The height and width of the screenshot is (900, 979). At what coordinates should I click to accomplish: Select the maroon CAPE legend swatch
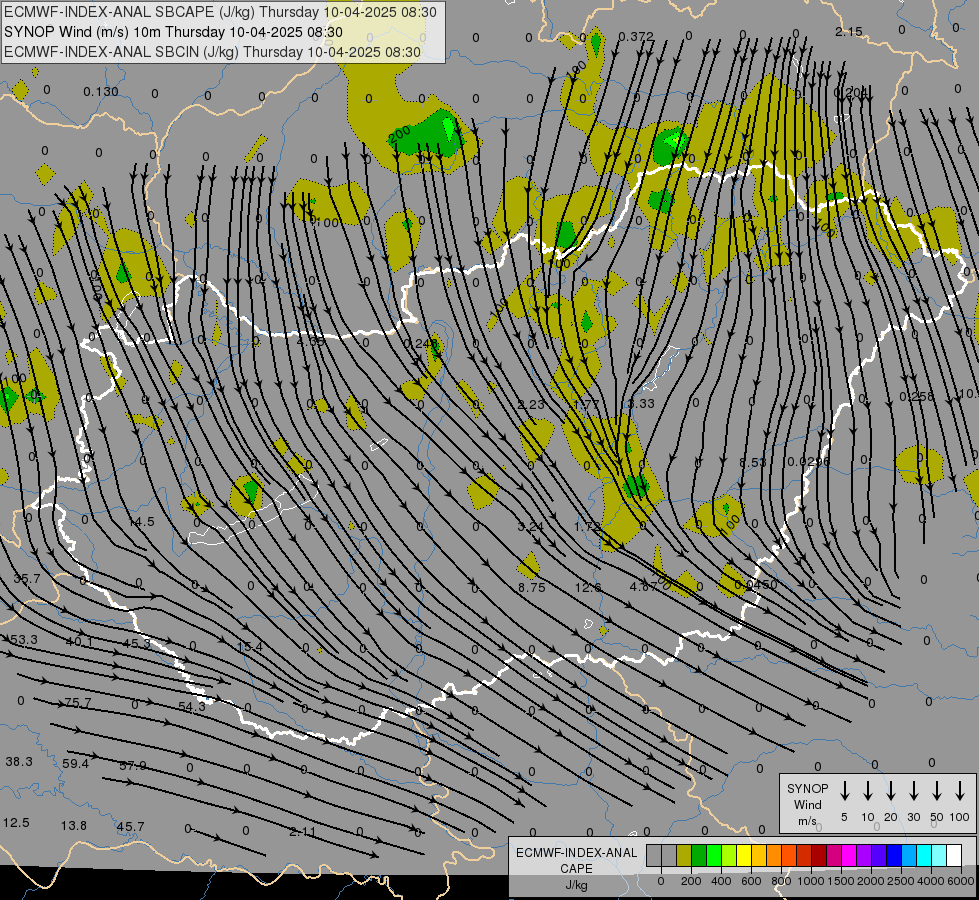[819, 855]
